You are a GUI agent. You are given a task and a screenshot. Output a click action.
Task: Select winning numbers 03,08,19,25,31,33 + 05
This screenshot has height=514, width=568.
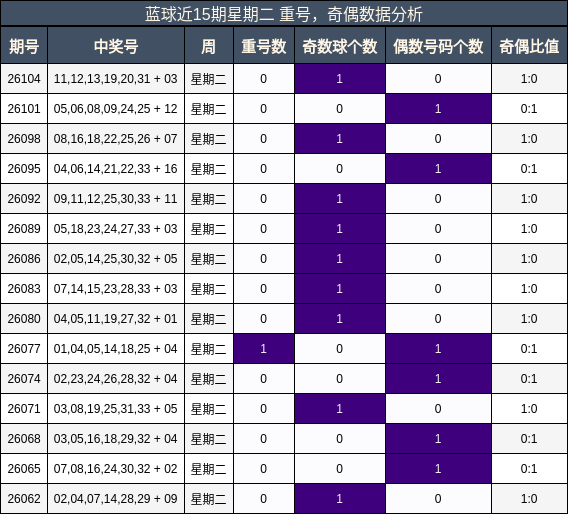click(x=116, y=409)
